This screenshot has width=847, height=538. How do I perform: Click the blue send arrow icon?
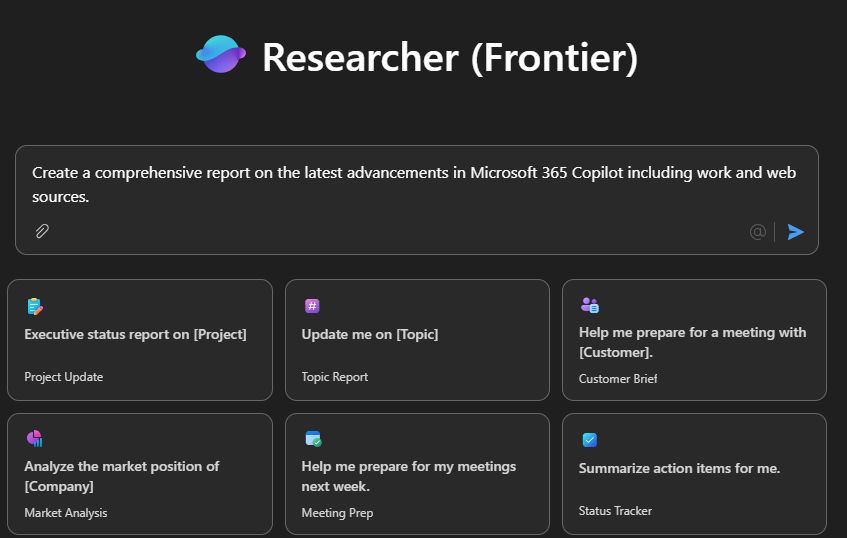(x=796, y=232)
